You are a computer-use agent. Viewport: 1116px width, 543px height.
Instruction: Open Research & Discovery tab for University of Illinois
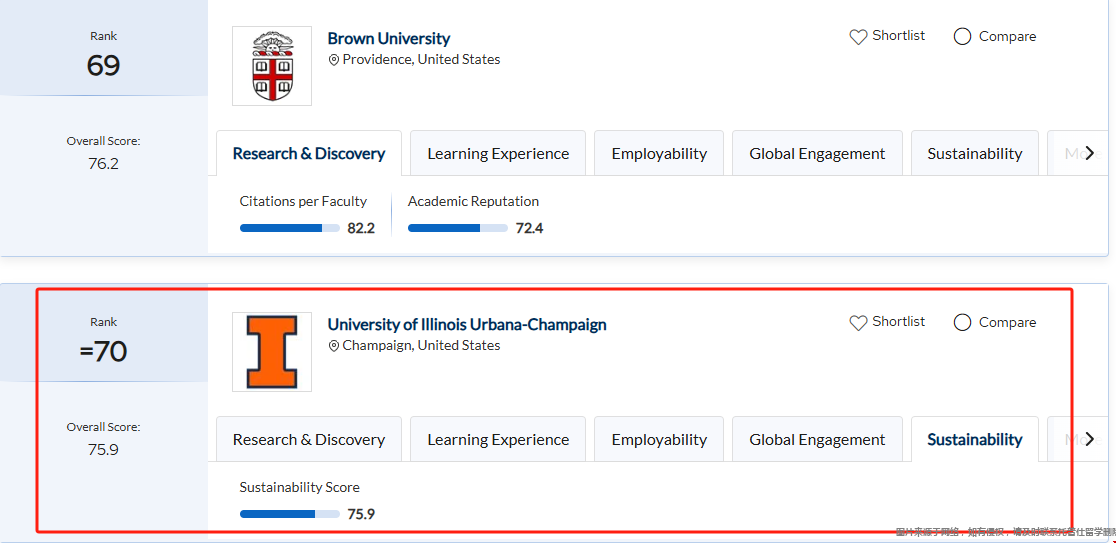tap(309, 440)
